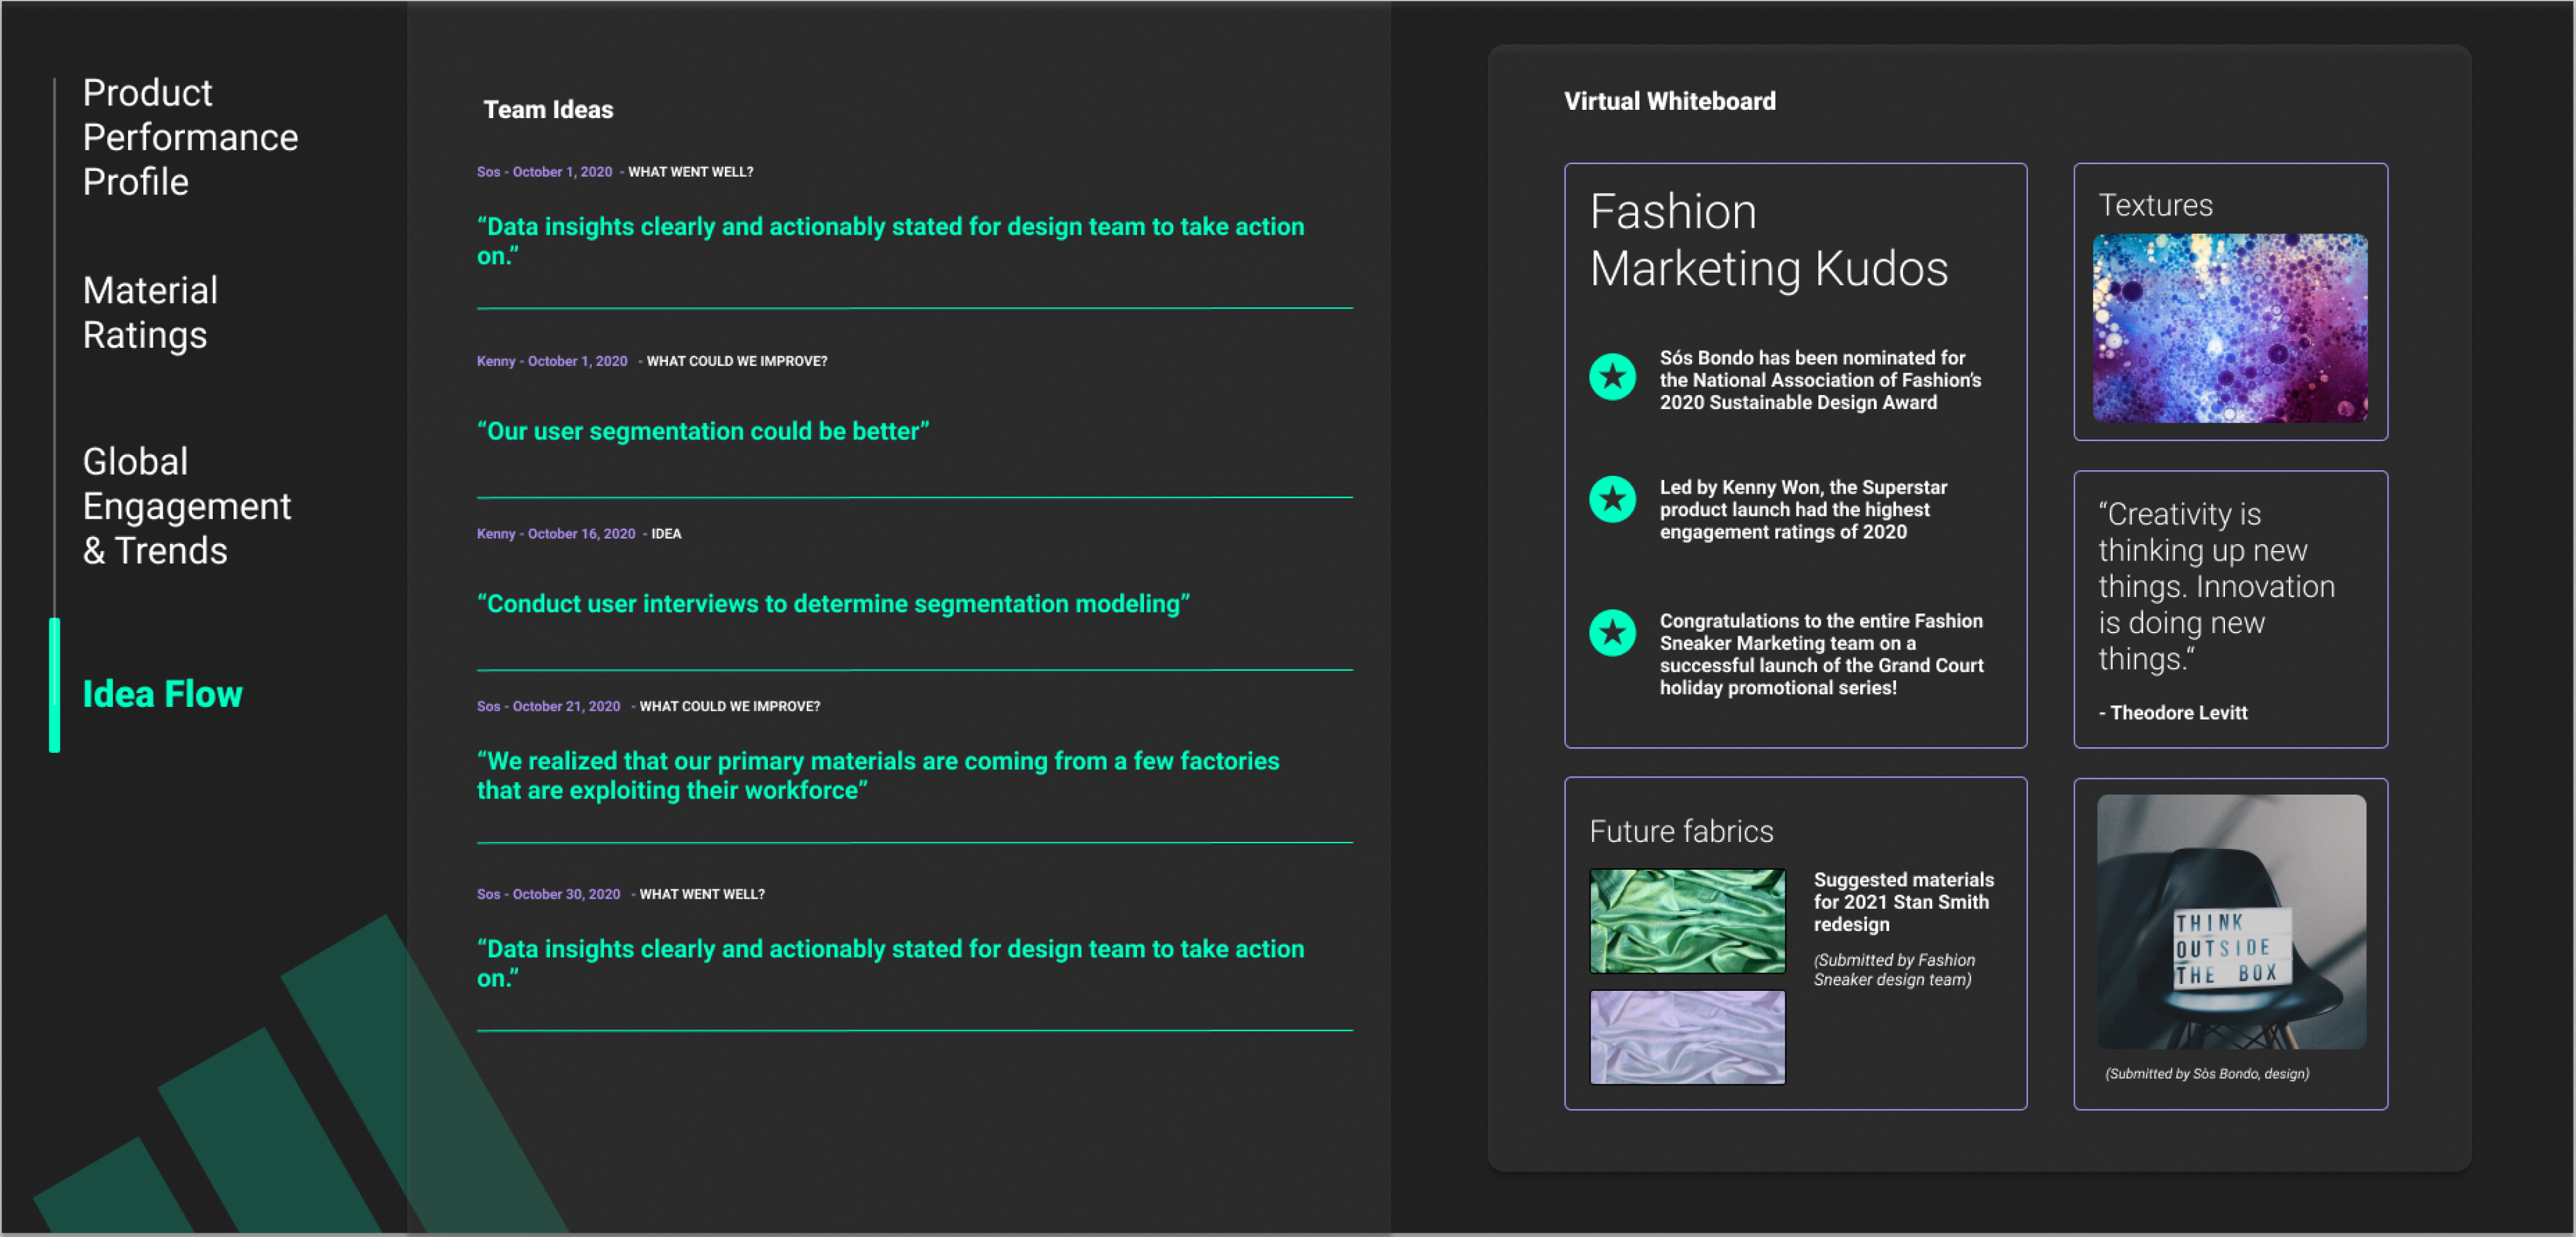Select 'Sos - October 21, 2020' author line
Viewport: 2576px width, 1237px height.
[548, 706]
